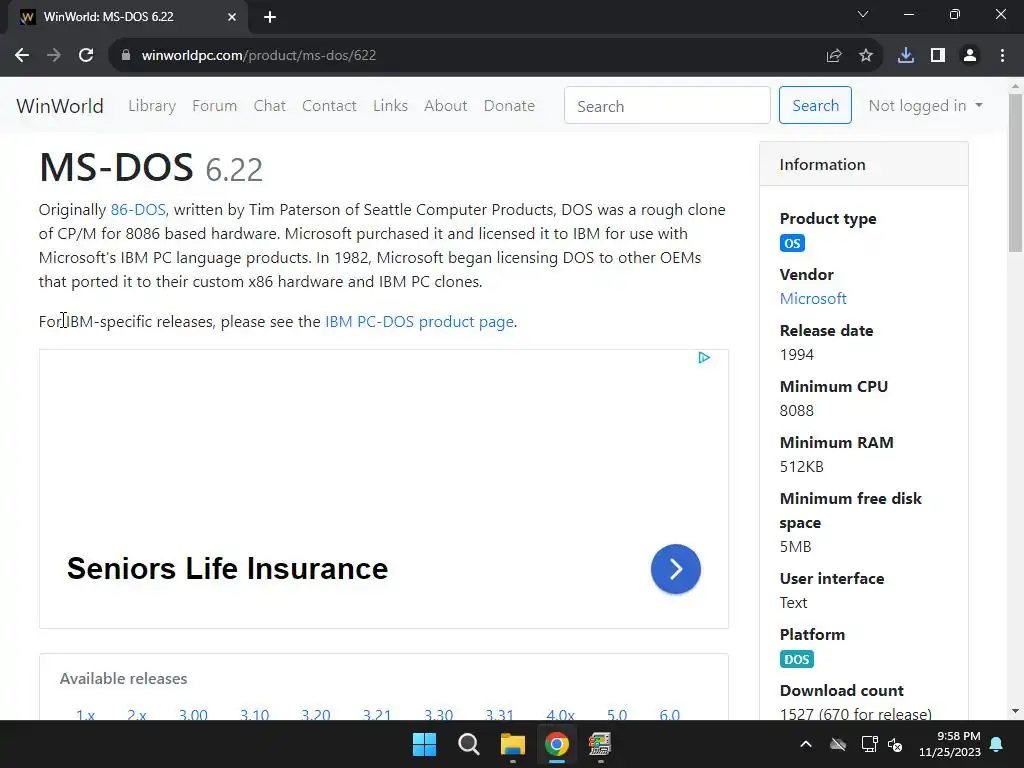Open the IBM PC-DOS product page link
Viewport: 1024px width, 768px height.
click(x=419, y=322)
